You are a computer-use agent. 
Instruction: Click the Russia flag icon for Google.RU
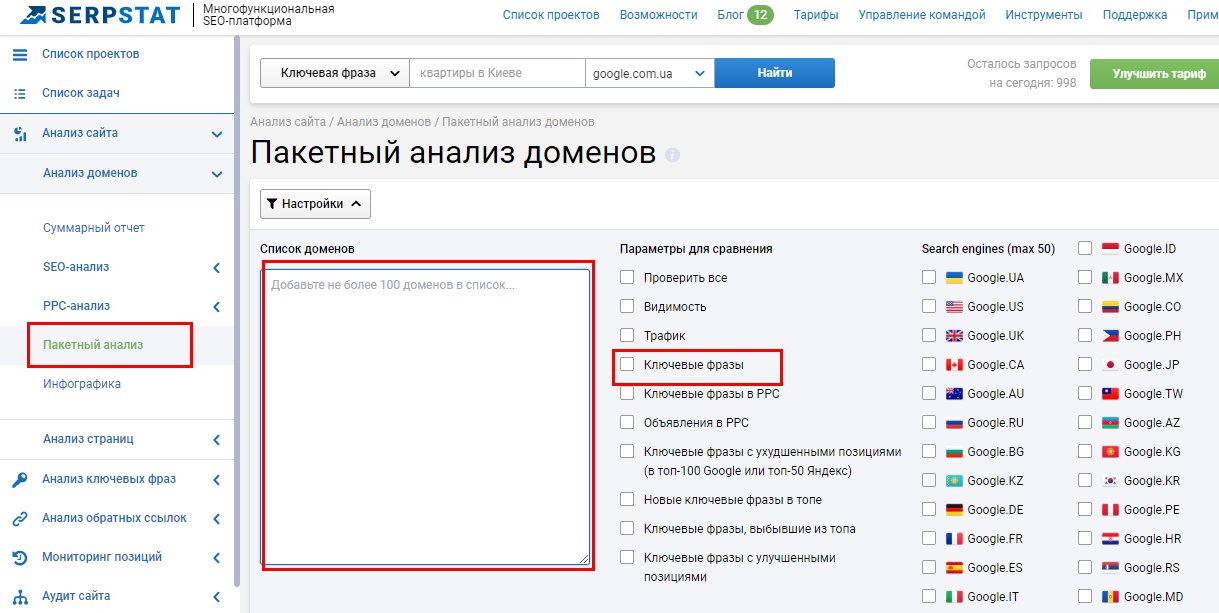[x=954, y=423]
